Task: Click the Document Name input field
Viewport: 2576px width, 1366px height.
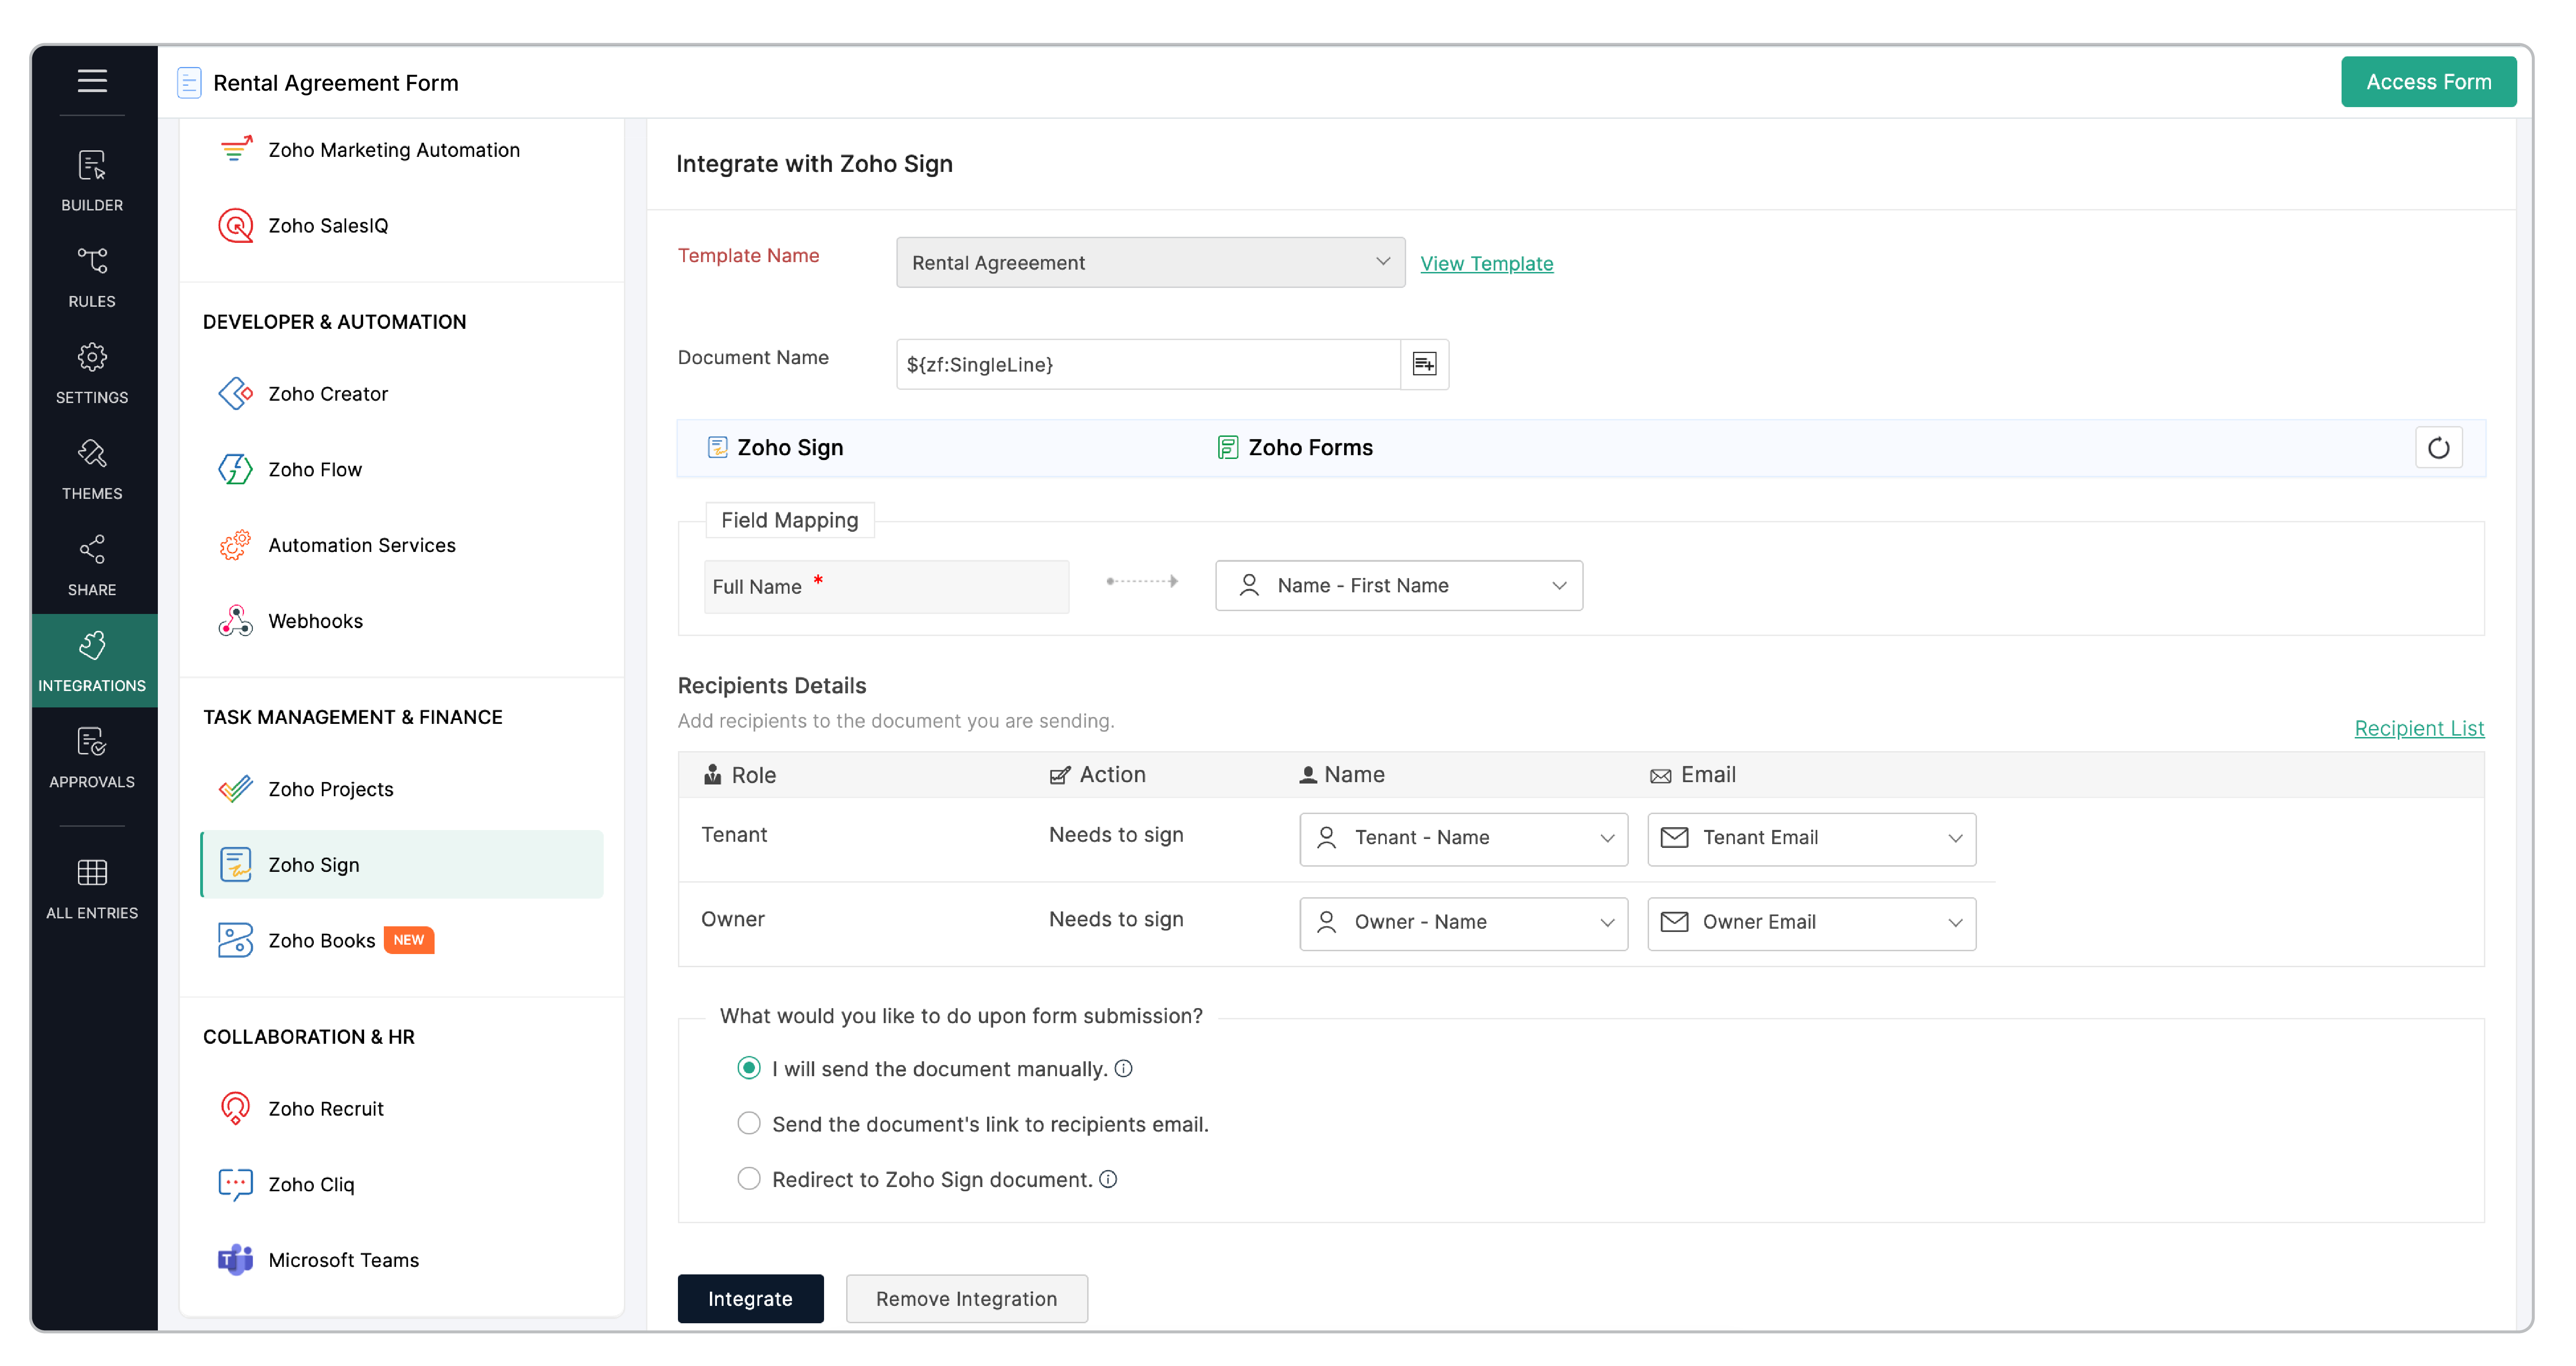Action: [x=1146, y=364]
